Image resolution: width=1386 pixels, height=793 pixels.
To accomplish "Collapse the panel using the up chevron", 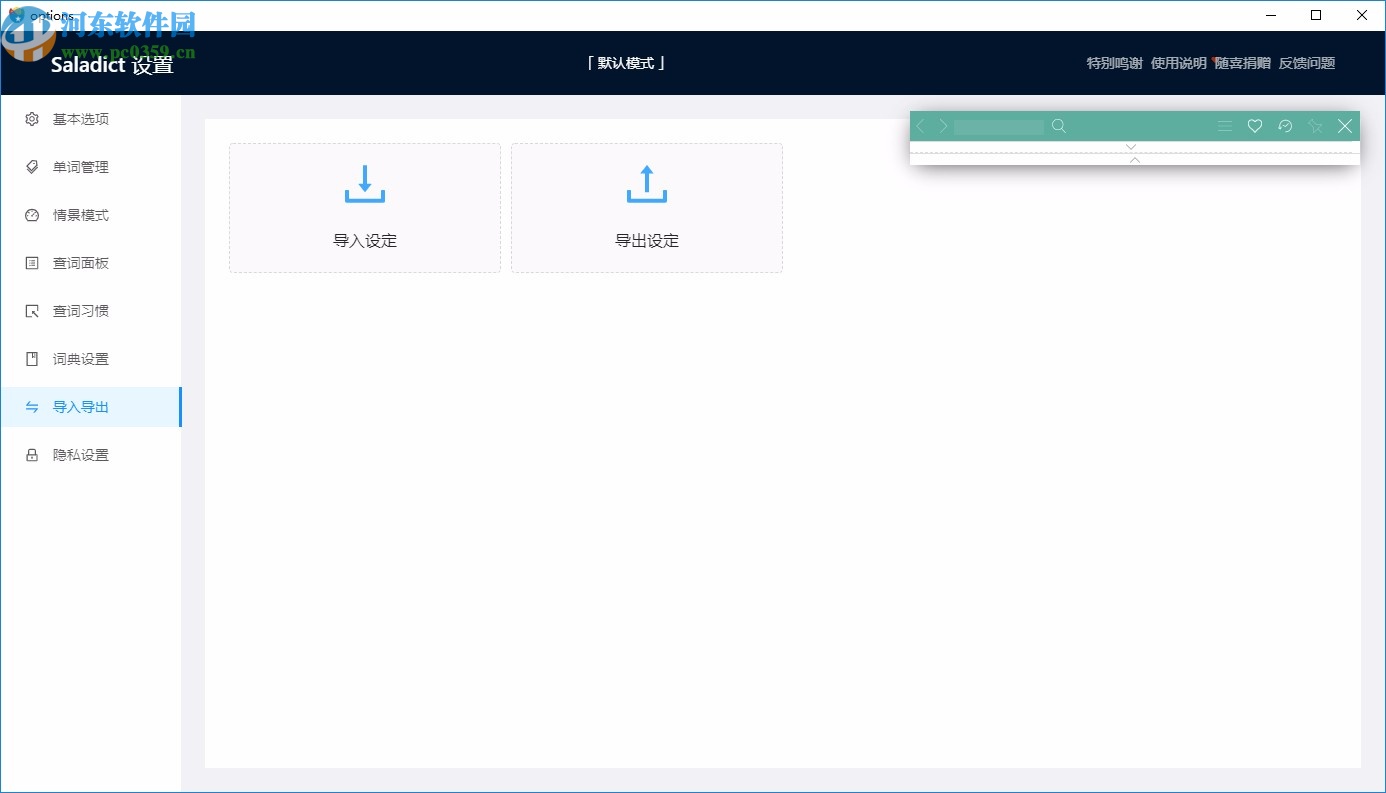I will tap(1135, 159).
